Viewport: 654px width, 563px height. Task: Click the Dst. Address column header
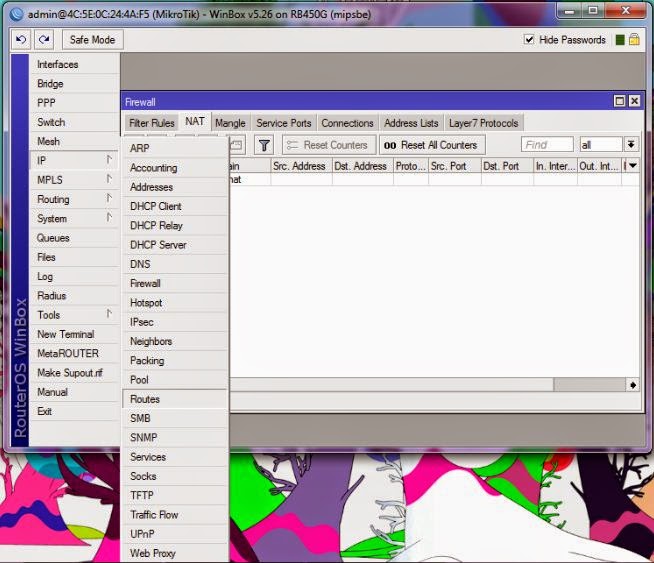362,166
